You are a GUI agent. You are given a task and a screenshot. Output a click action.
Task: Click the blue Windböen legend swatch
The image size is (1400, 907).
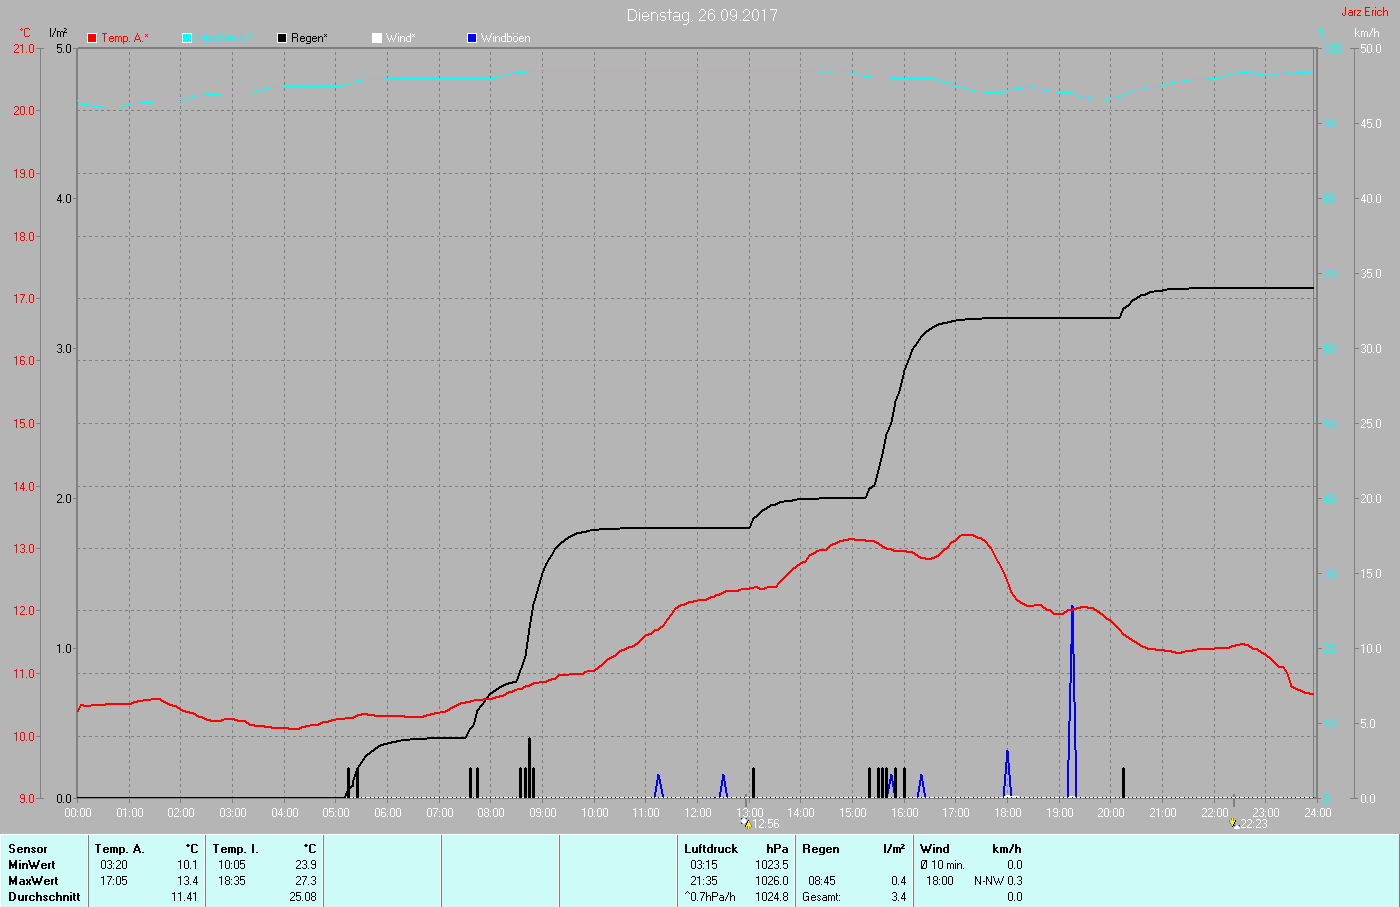pyautogui.click(x=472, y=38)
